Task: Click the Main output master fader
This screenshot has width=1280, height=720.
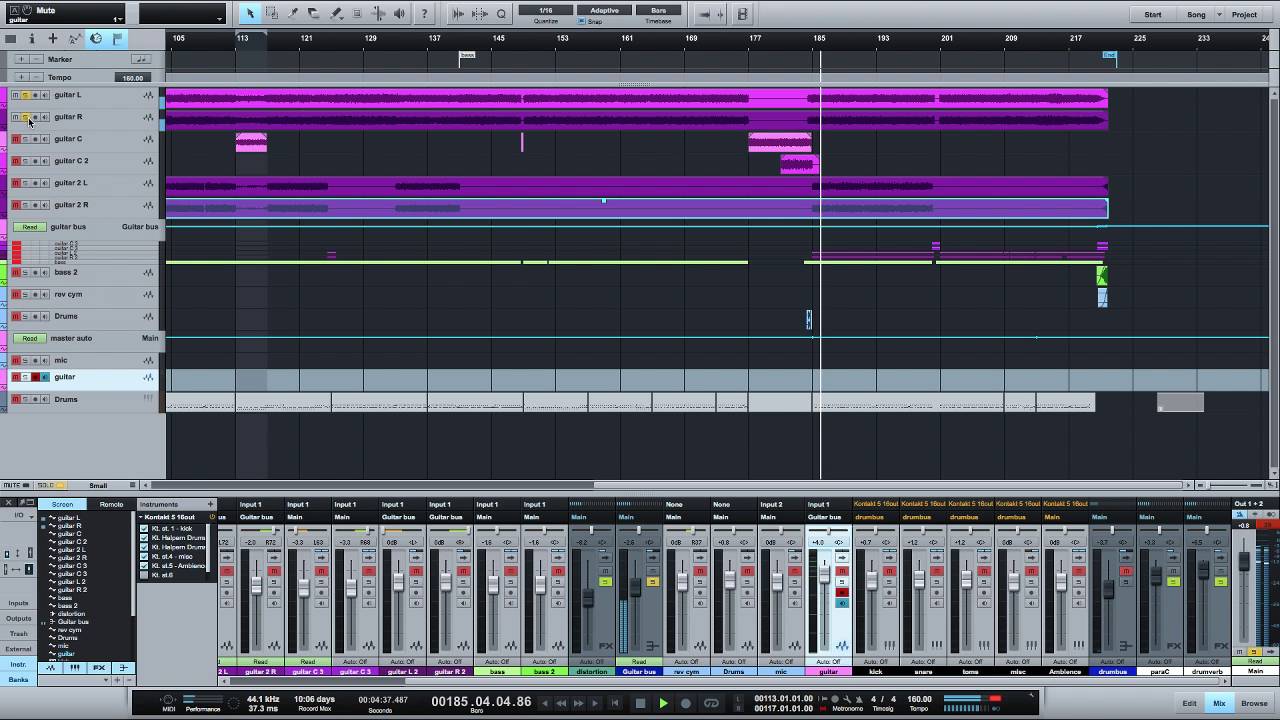Action: coord(1244,561)
